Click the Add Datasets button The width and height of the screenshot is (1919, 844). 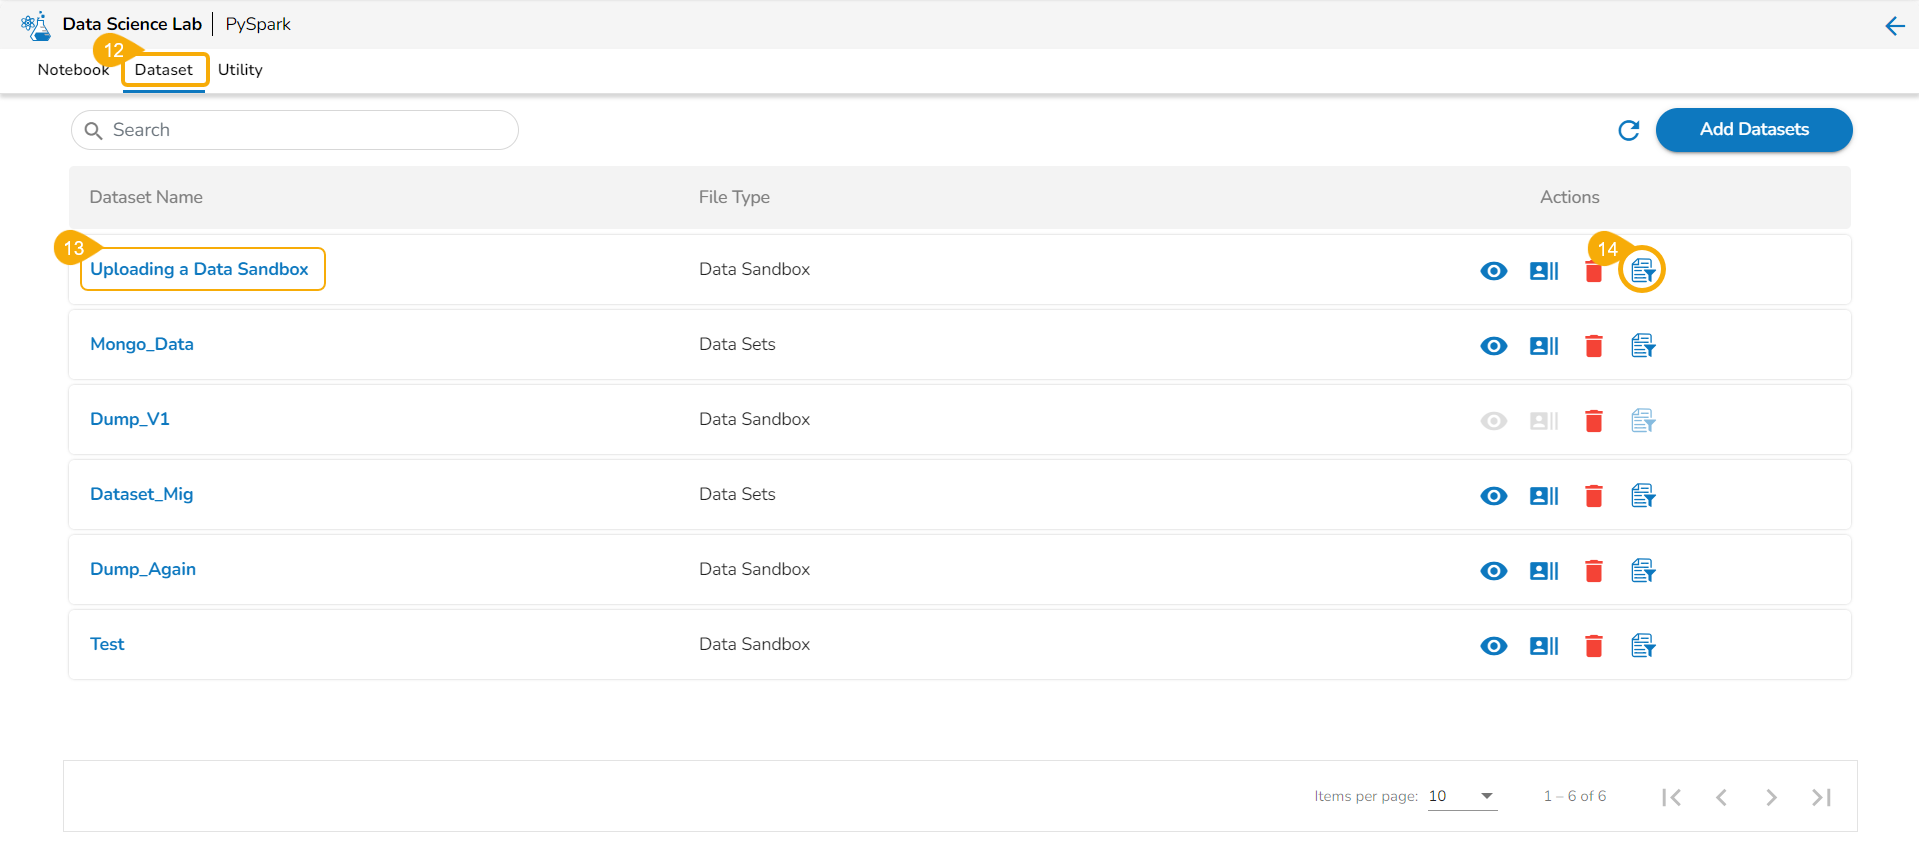[x=1753, y=130]
